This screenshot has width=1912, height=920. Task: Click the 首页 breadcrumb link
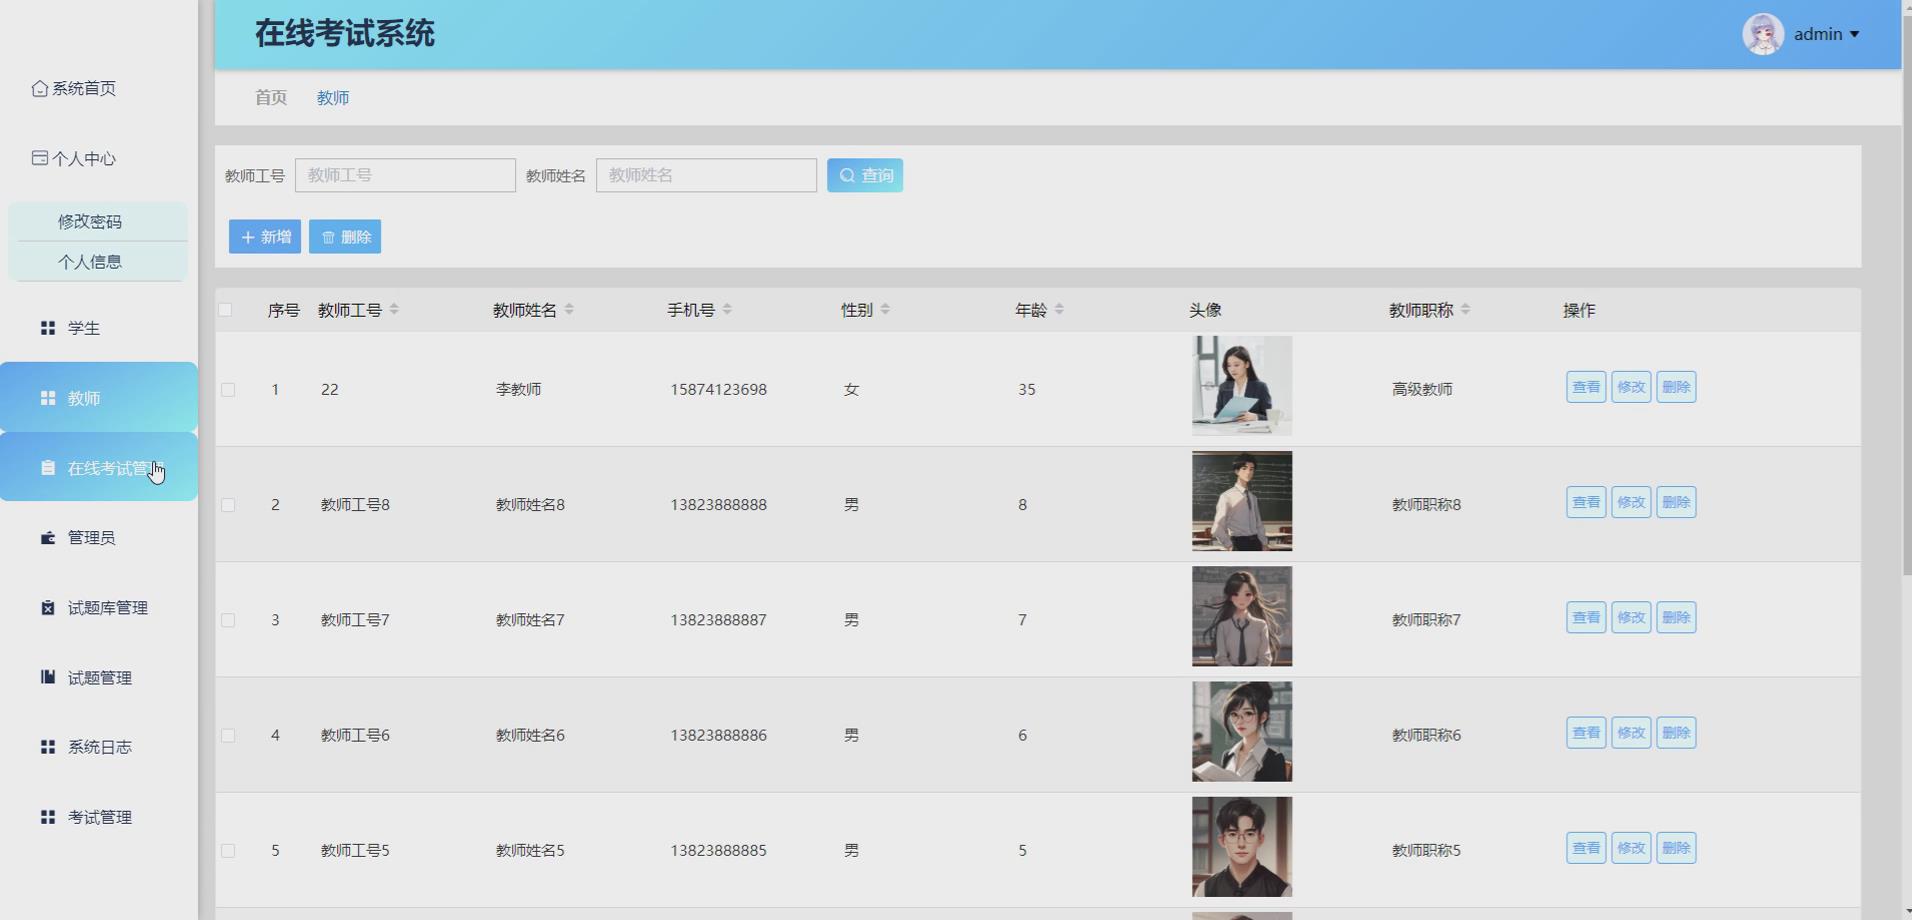[271, 98]
